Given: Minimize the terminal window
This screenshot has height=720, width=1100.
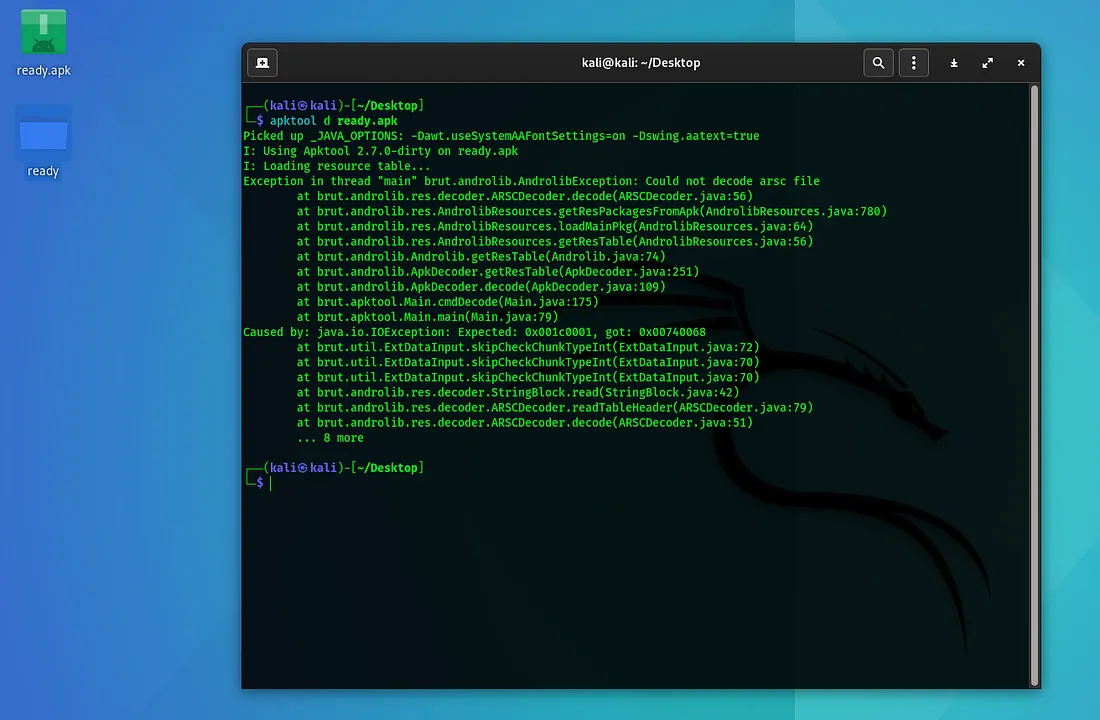Looking at the screenshot, I should (x=954, y=63).
